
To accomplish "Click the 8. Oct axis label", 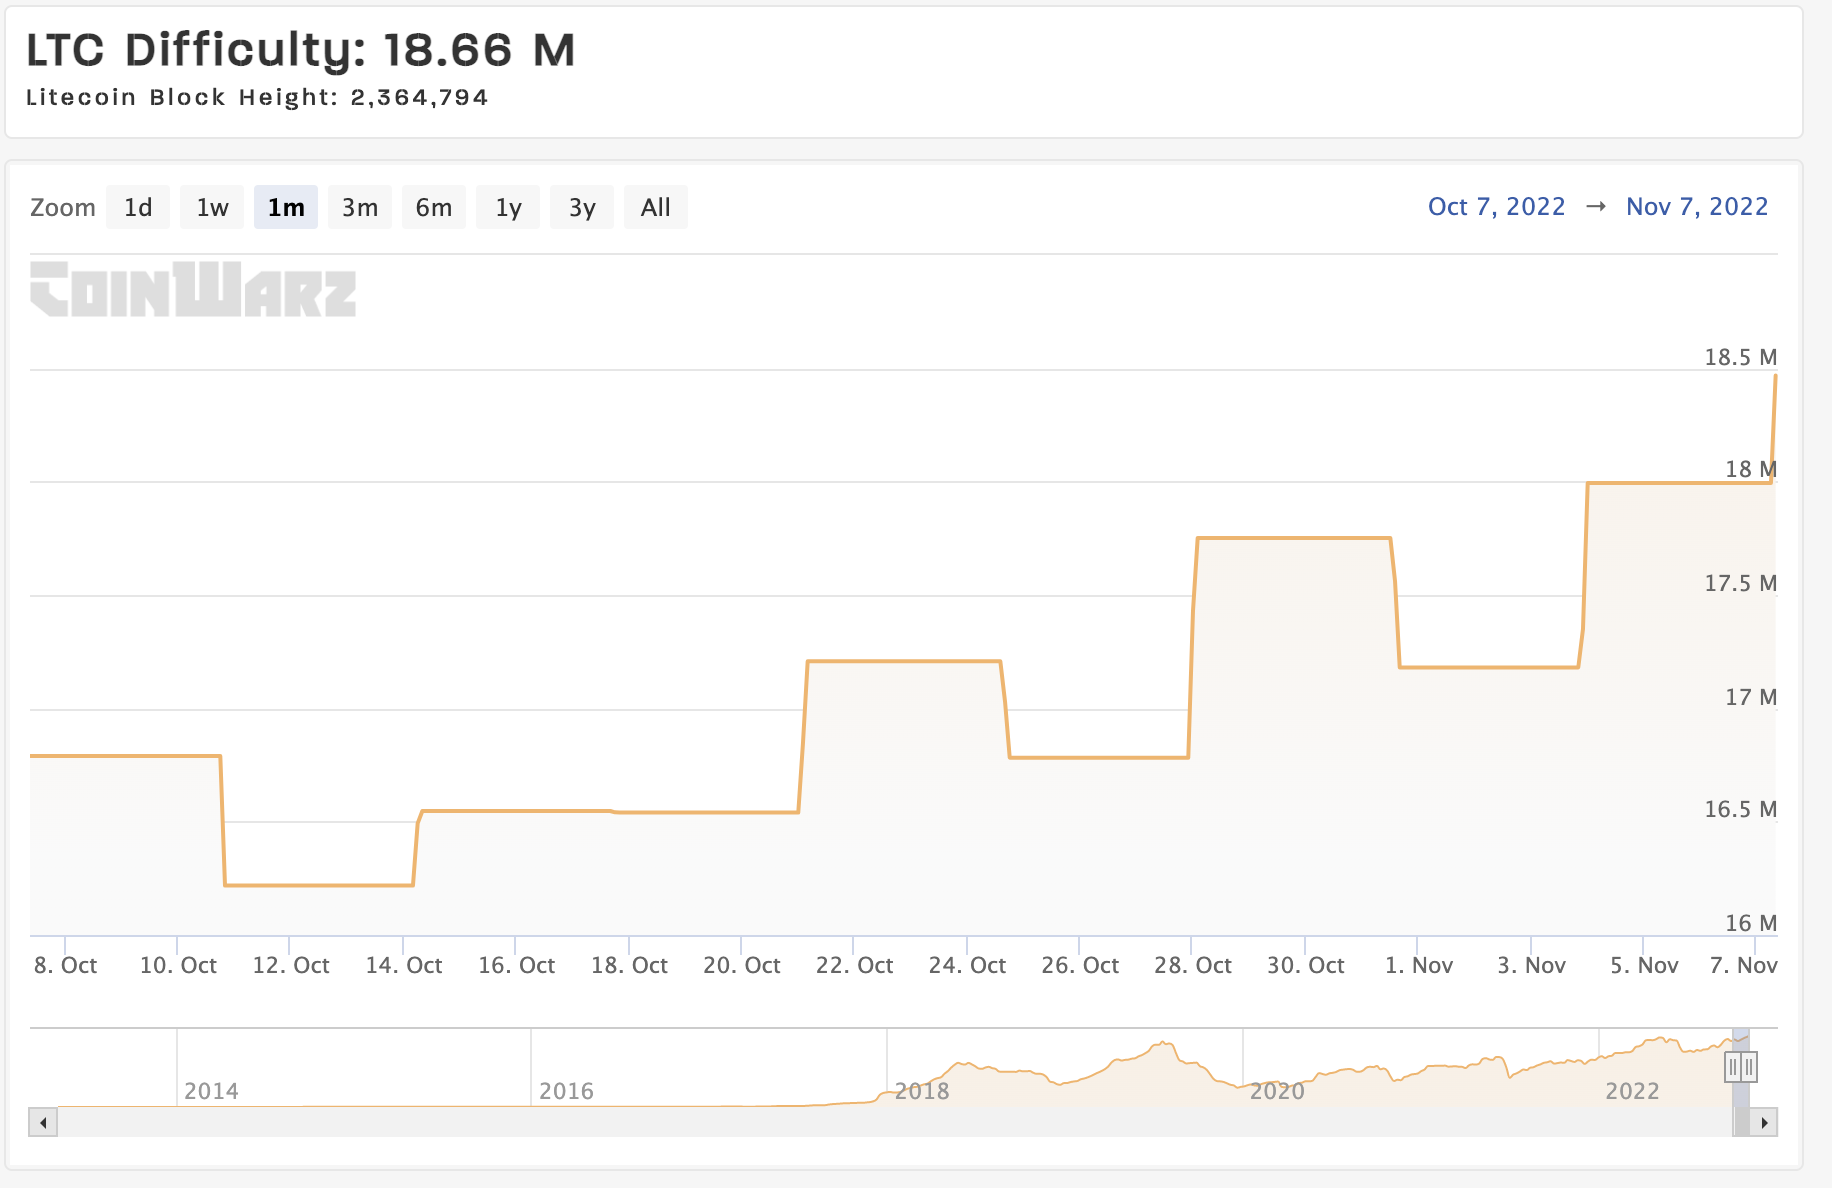I will click(x=65, y=965).
